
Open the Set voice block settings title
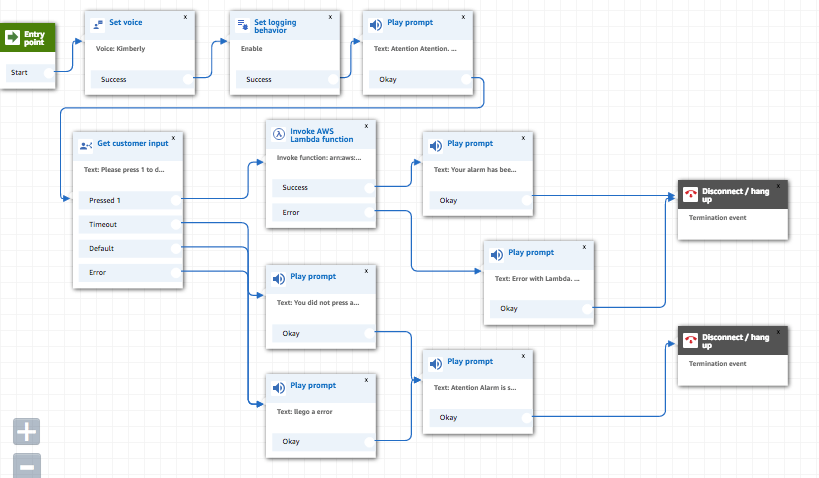click(x=125, y=22)
